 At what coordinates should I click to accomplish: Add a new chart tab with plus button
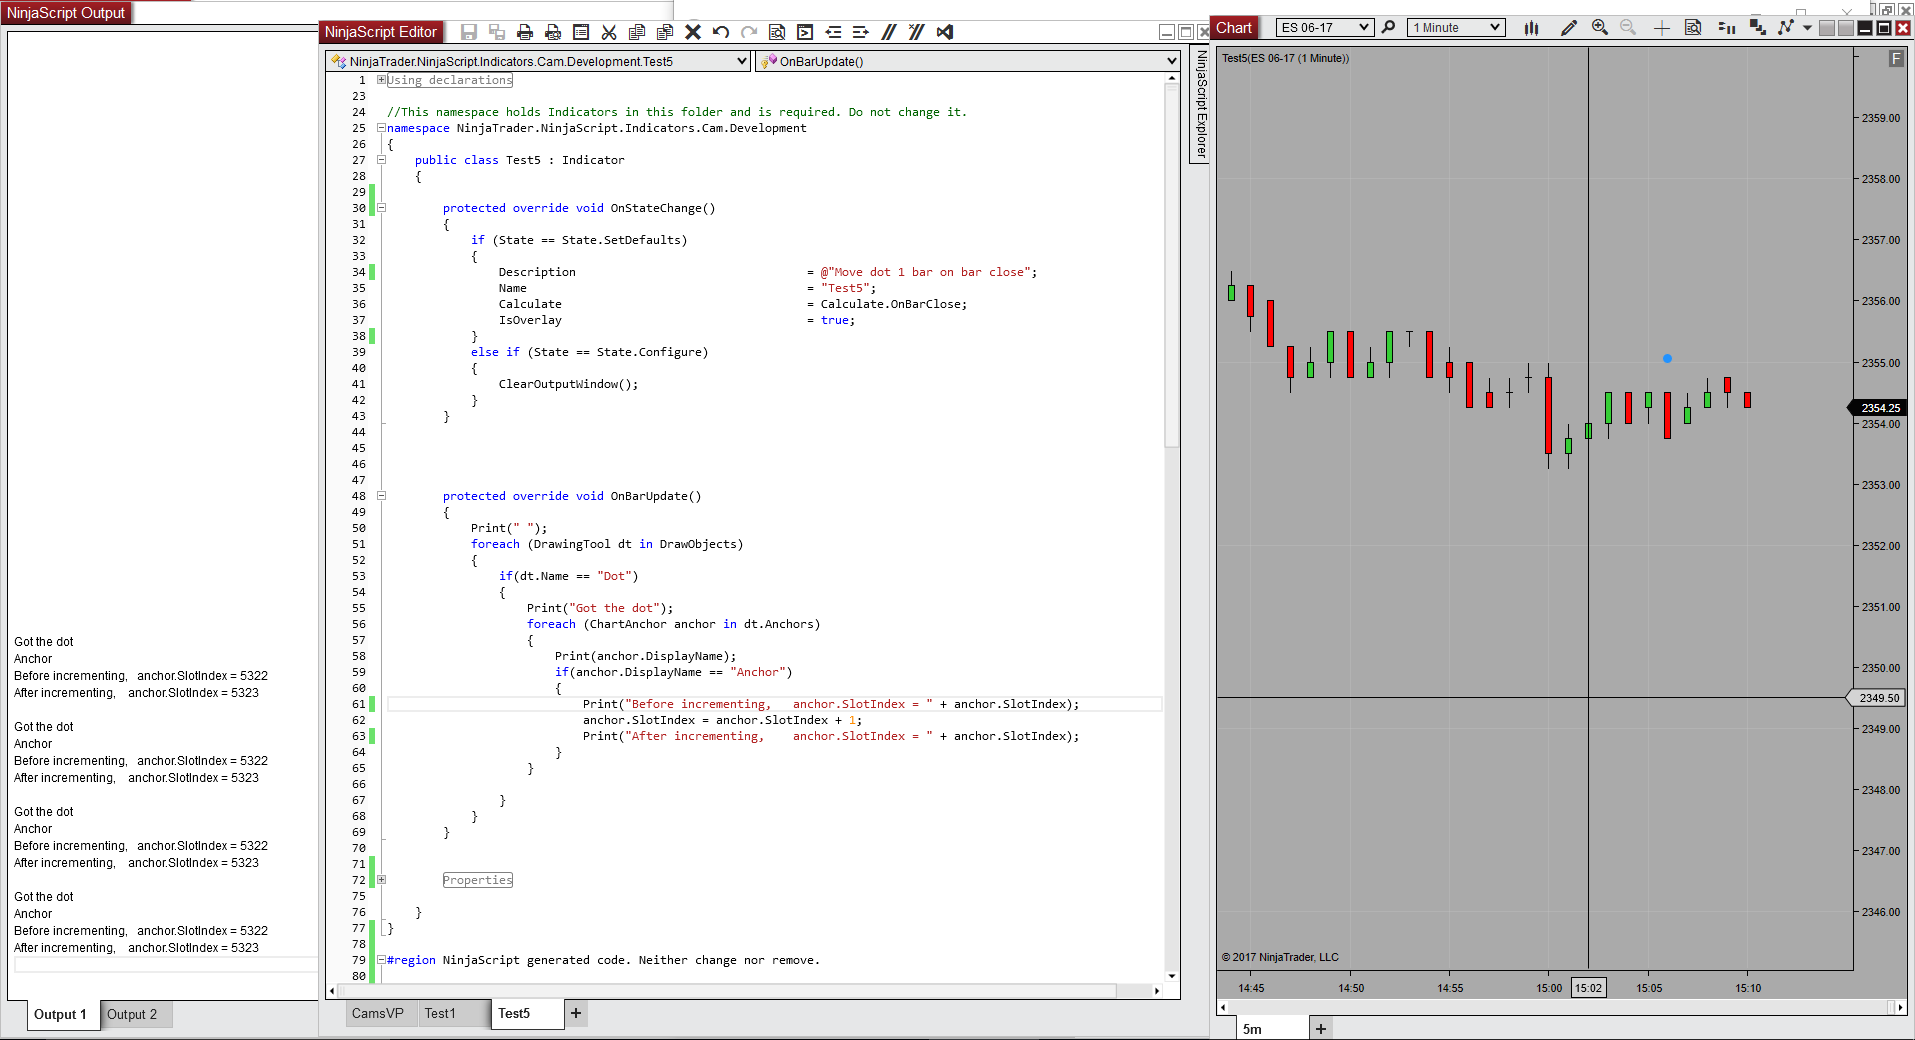tap(1321, 1029)
